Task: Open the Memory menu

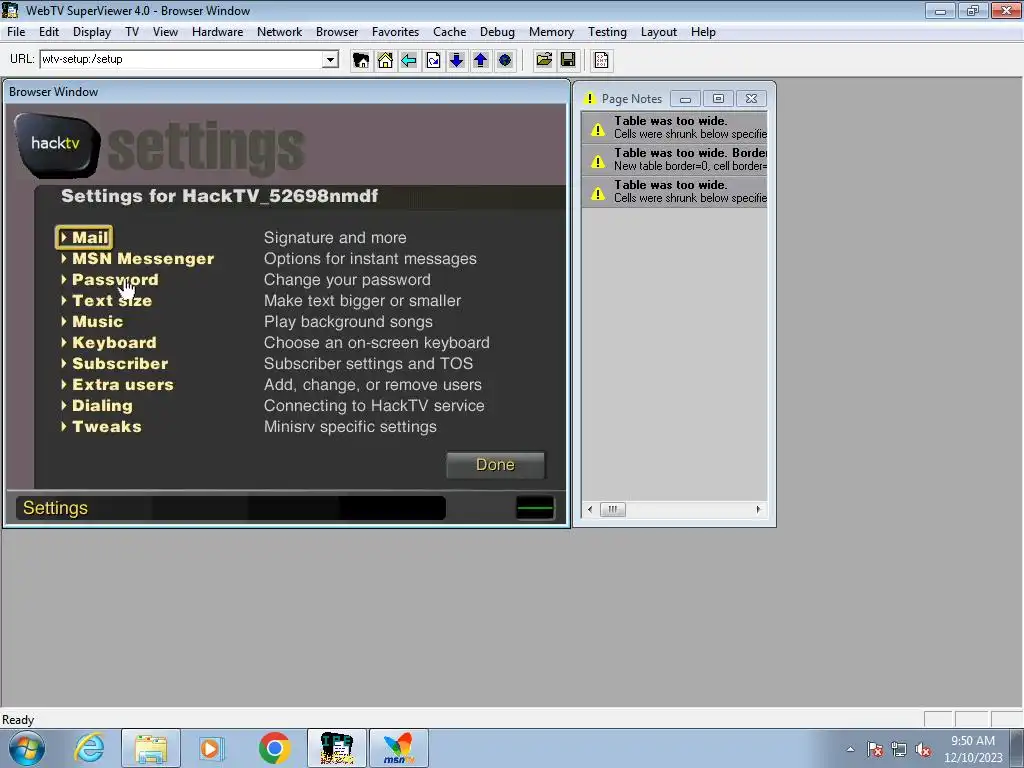Action: [x=551, y=31]
